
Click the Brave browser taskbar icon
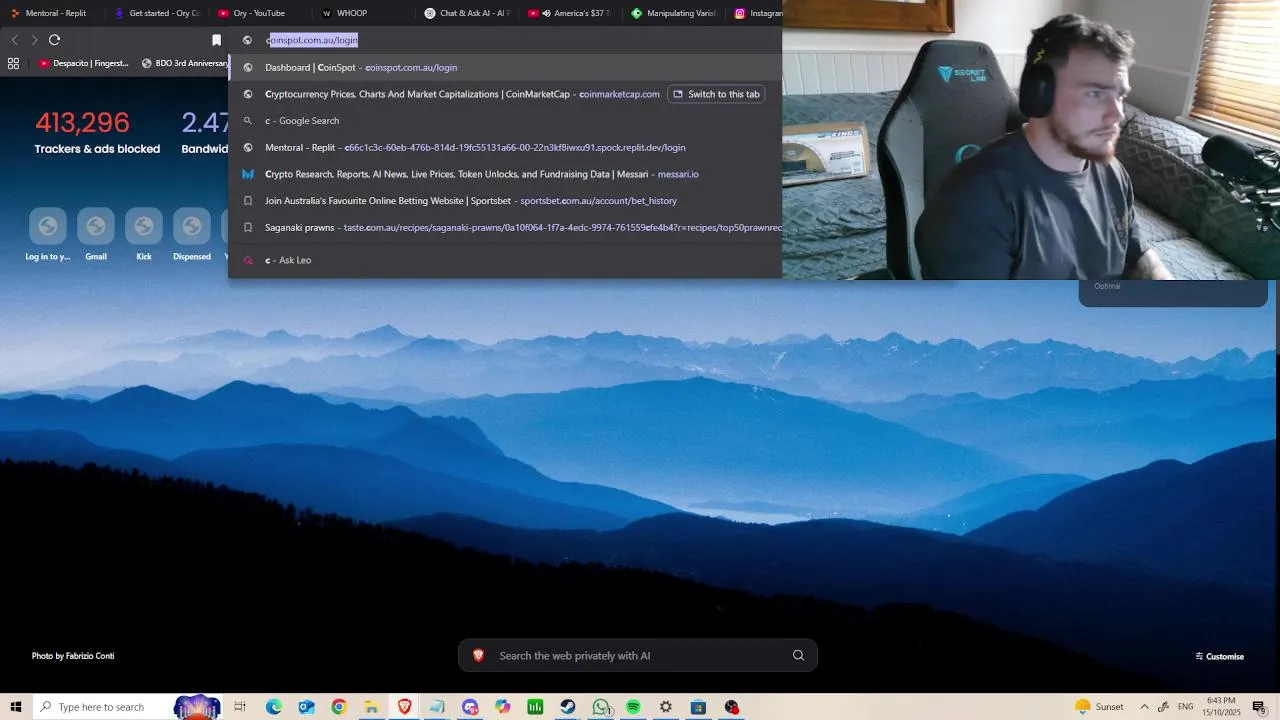pyautogui.click(x=404, y=707)
